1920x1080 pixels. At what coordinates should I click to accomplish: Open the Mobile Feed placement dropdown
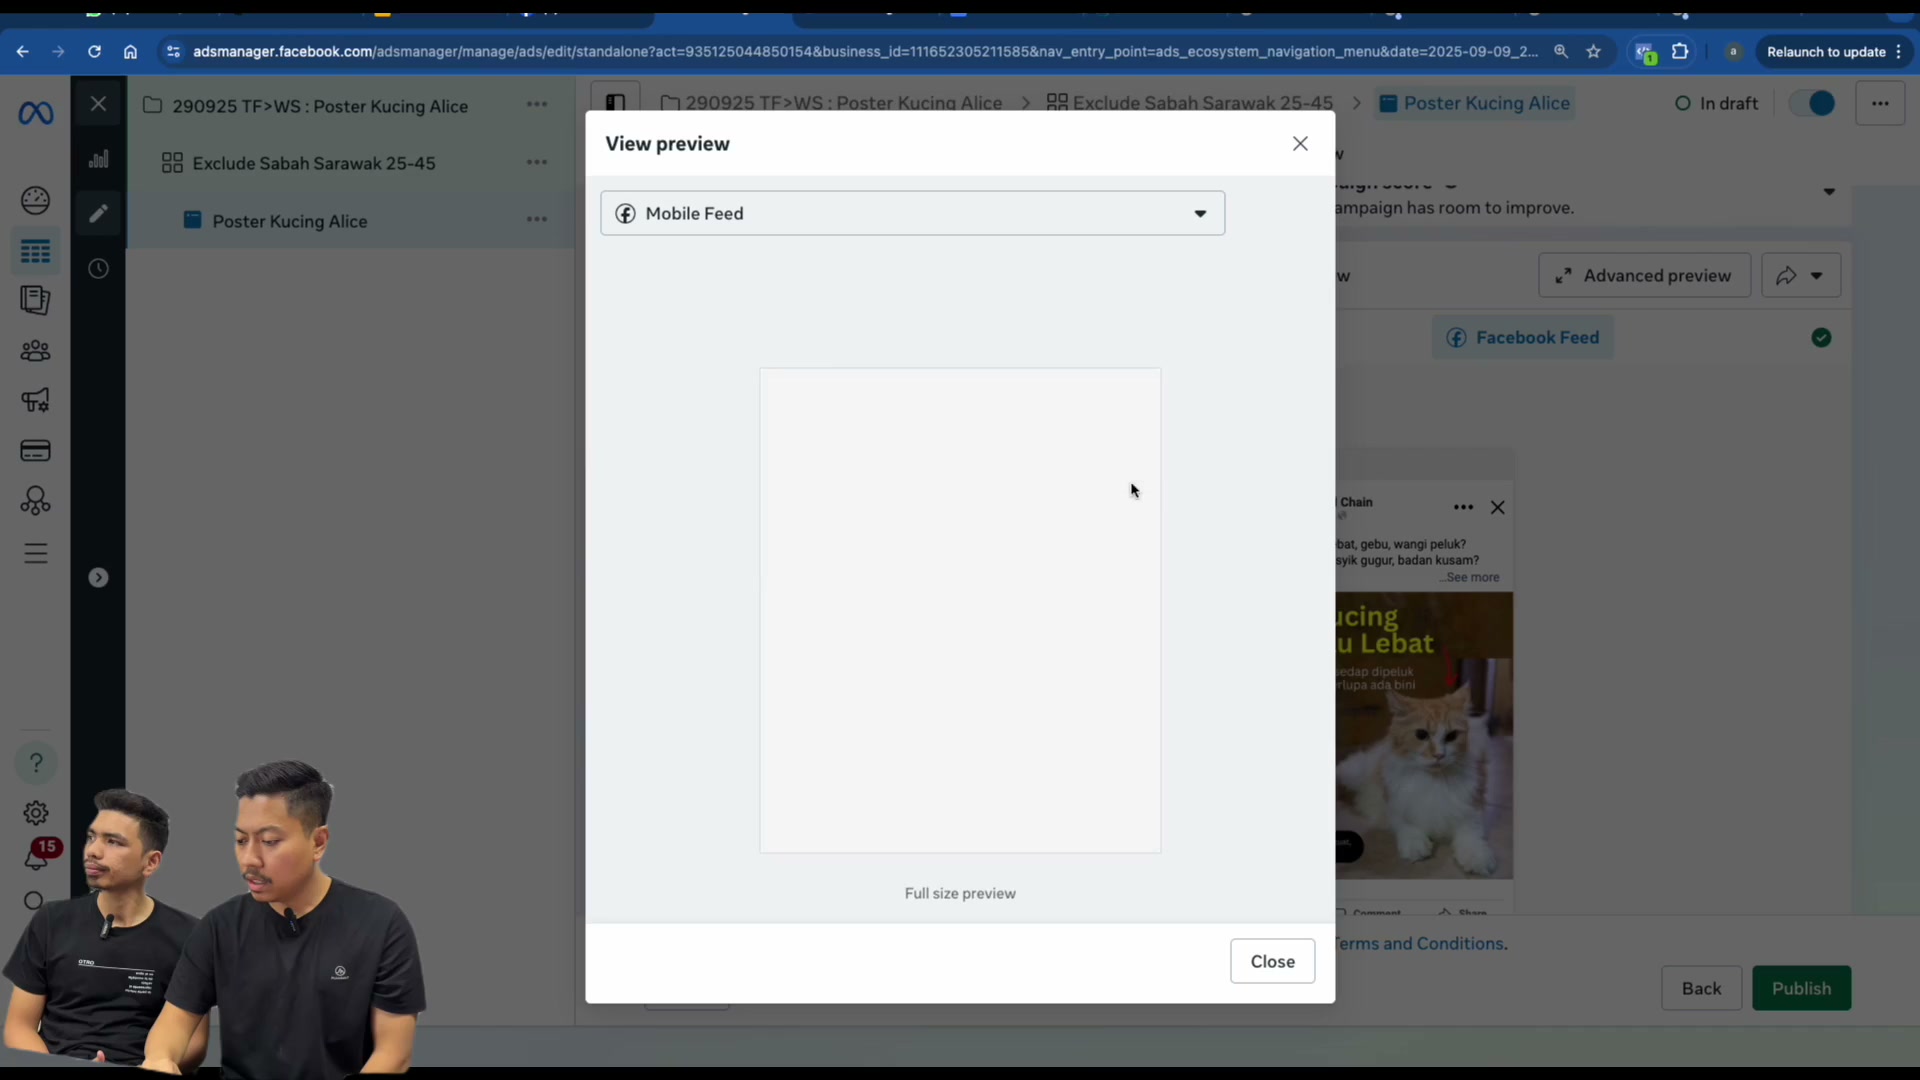[912, 213]
